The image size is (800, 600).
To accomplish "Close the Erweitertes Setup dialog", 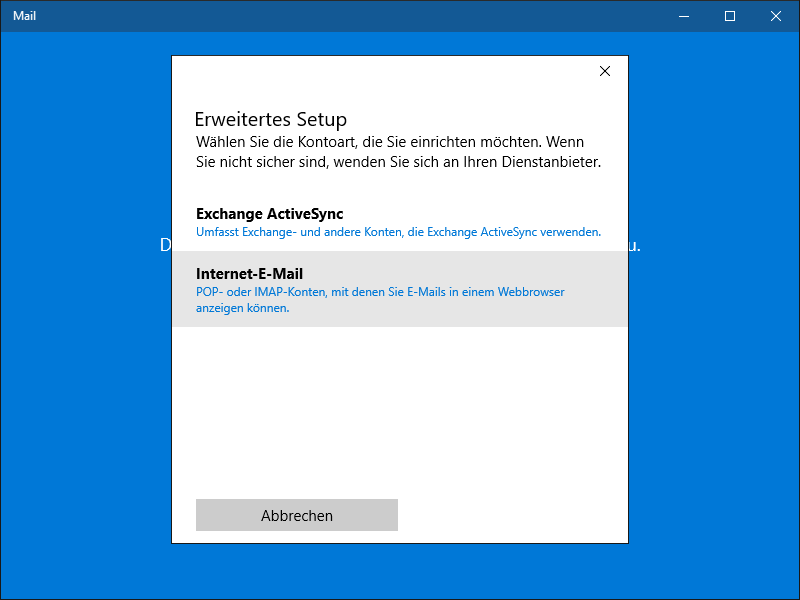I will click(x=605, y=71).
